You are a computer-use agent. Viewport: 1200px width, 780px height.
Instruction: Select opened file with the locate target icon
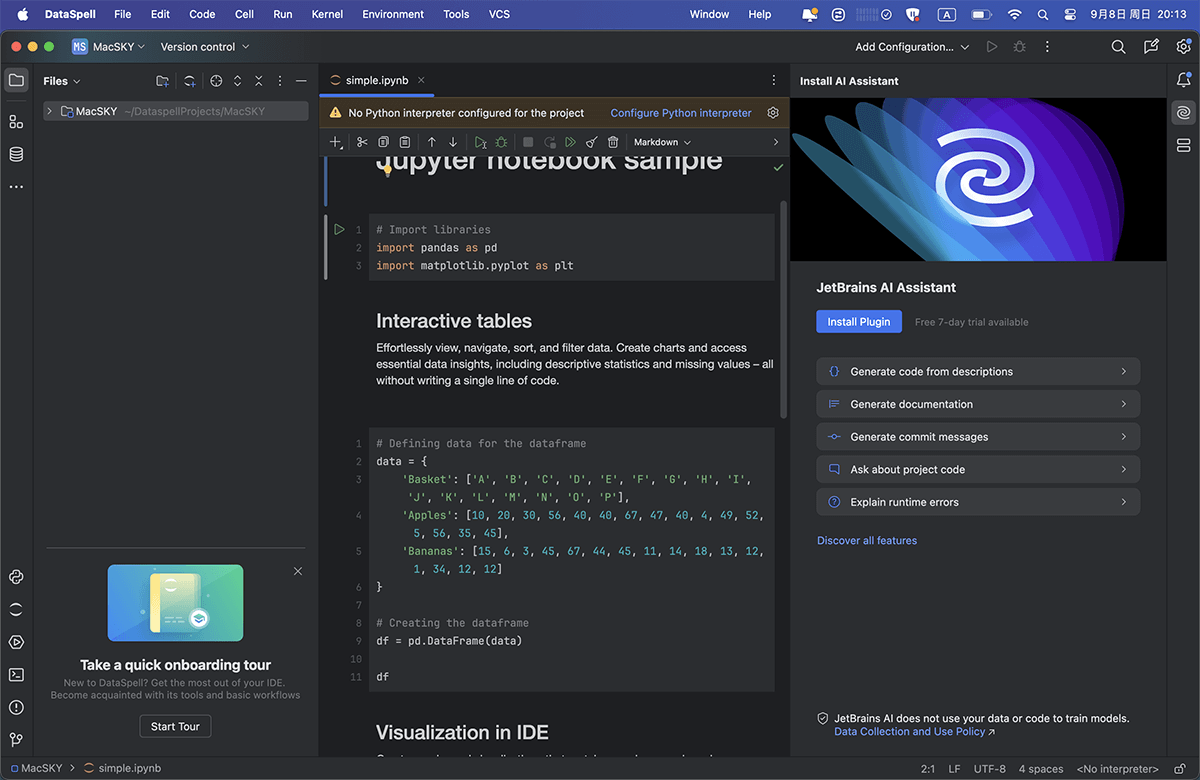click(216, 81)
